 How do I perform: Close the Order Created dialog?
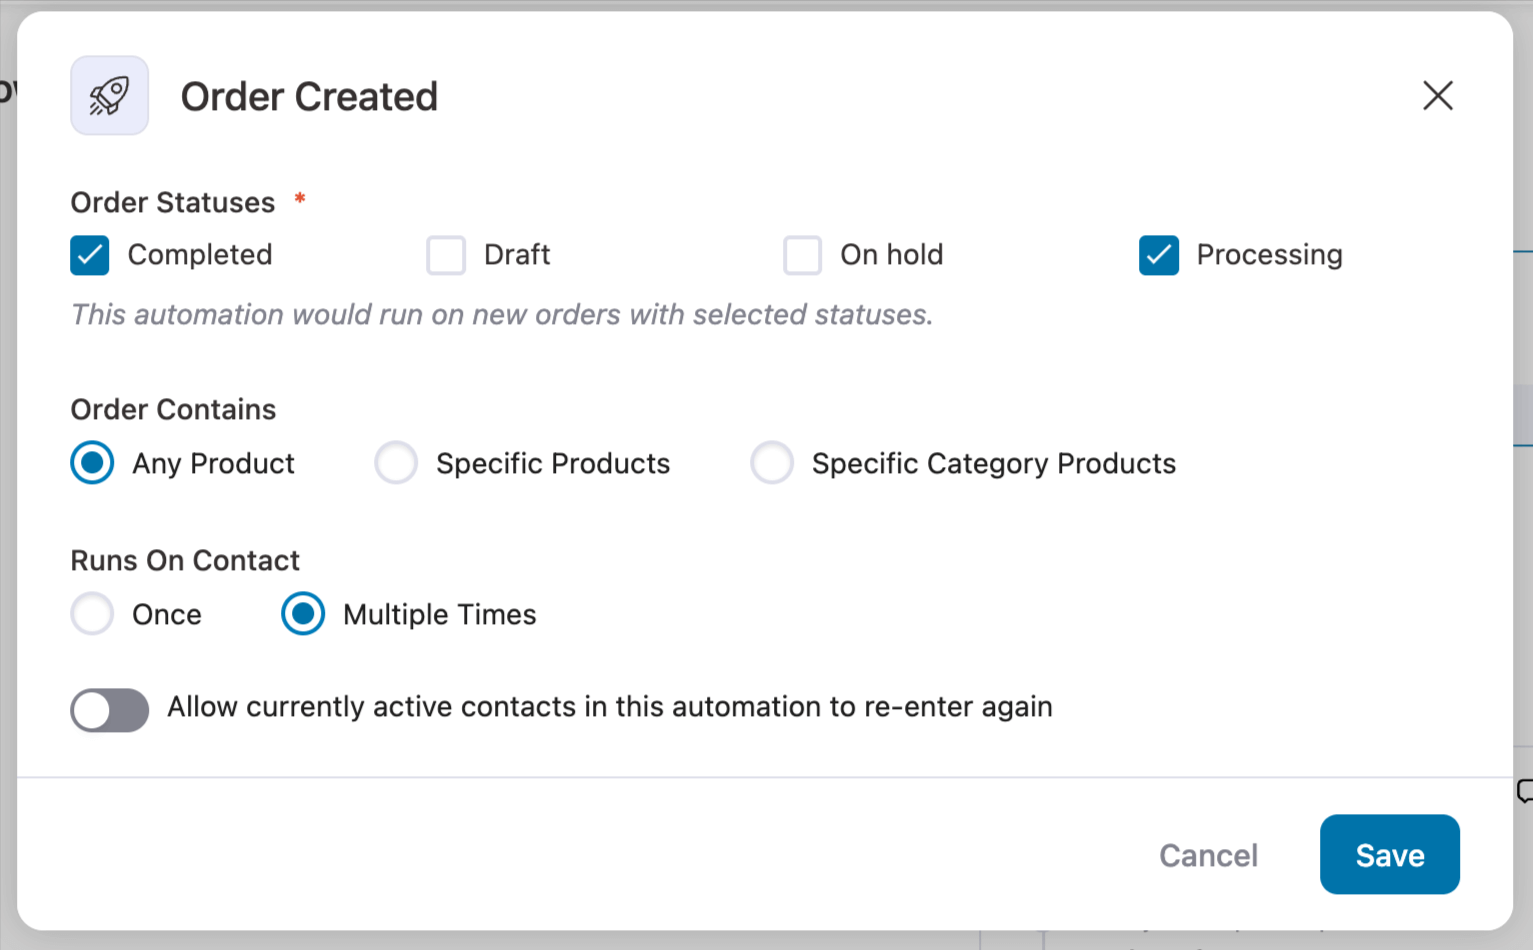(1437, 96)
